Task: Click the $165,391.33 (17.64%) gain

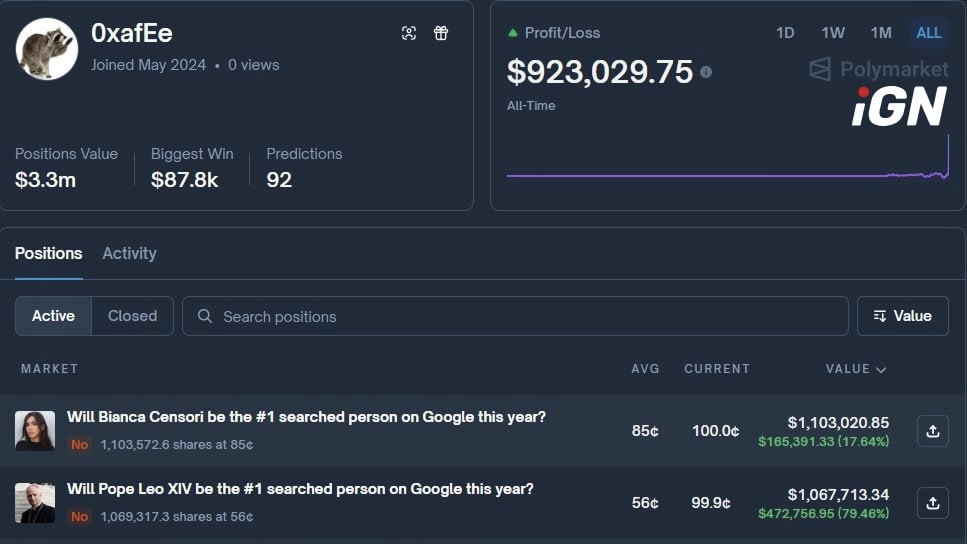Action: pos(823,442)
